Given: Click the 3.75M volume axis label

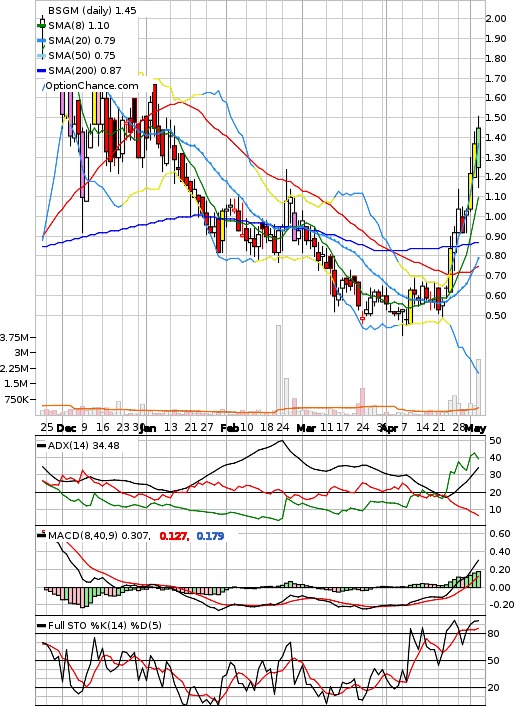Looking at the screenshot, I should pos(14,337).
